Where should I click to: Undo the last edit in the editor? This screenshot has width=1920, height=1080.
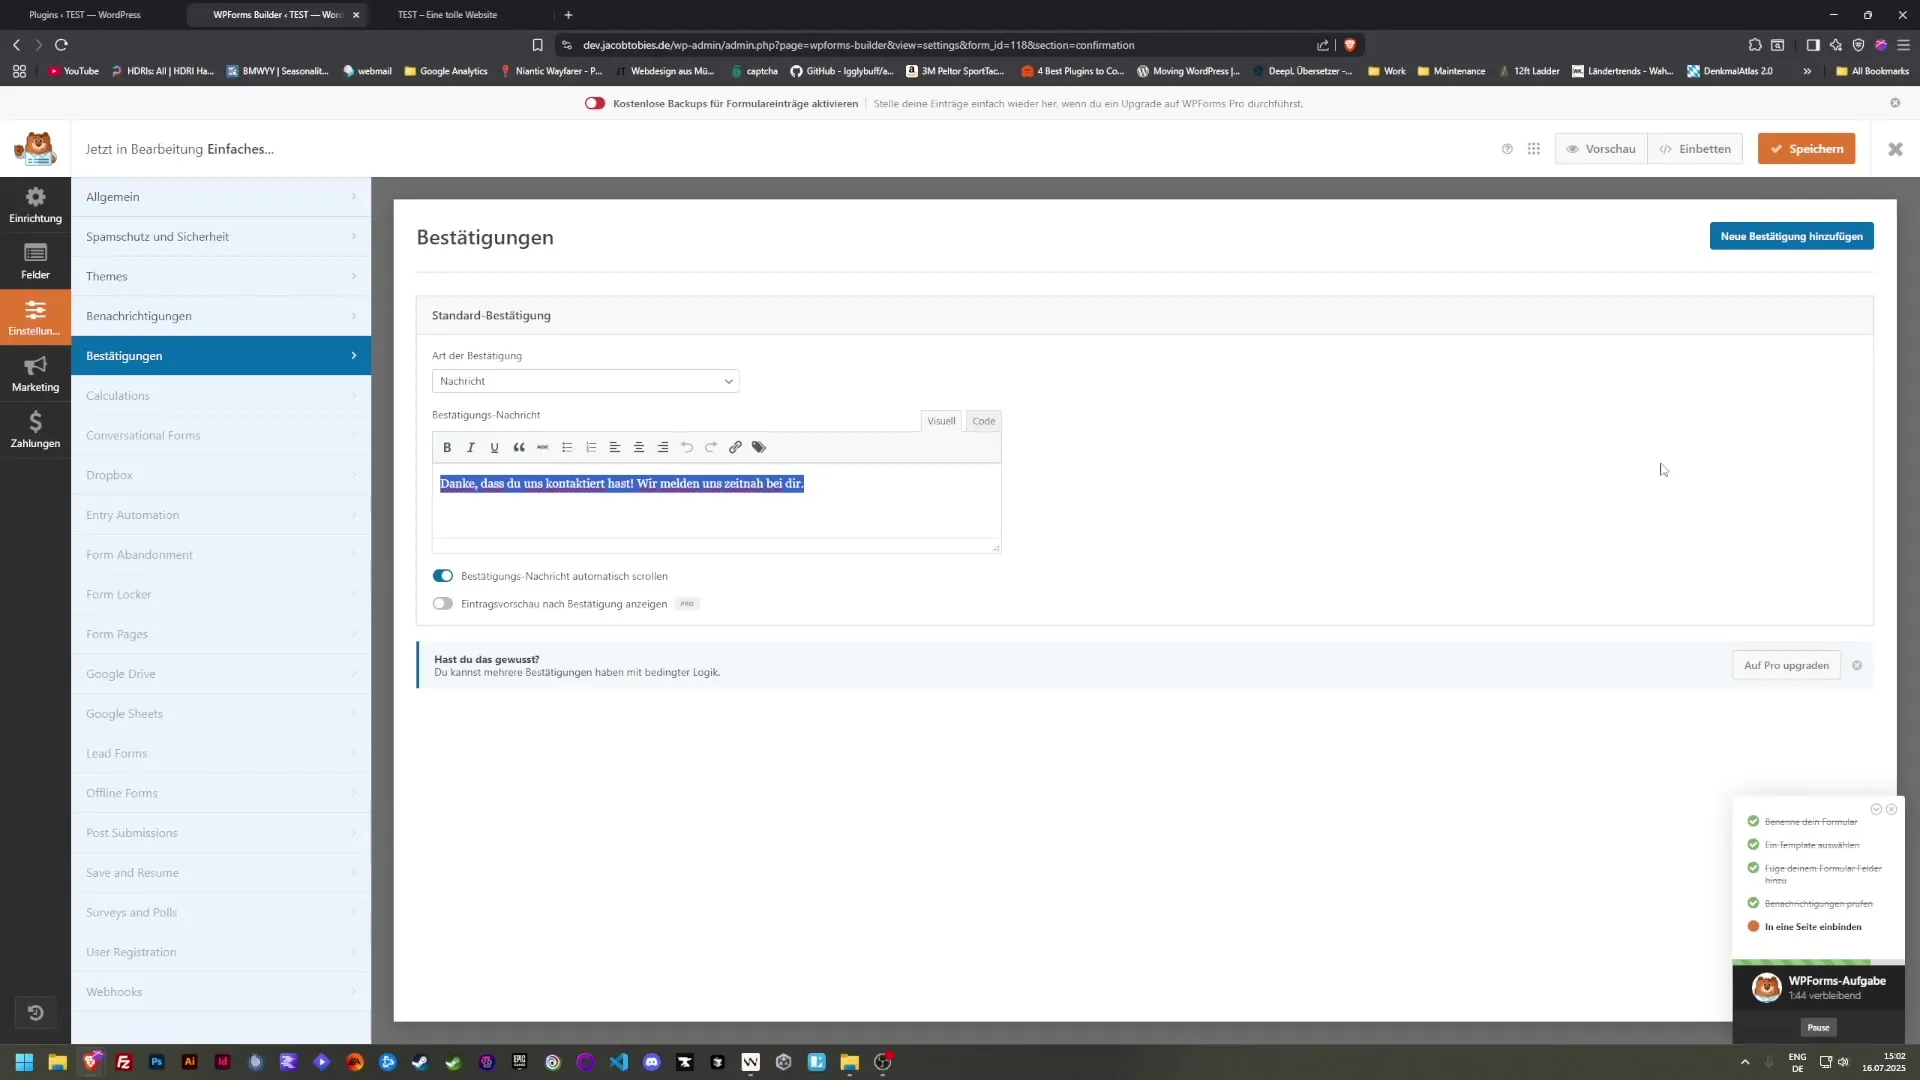click(x=687, y=447)
